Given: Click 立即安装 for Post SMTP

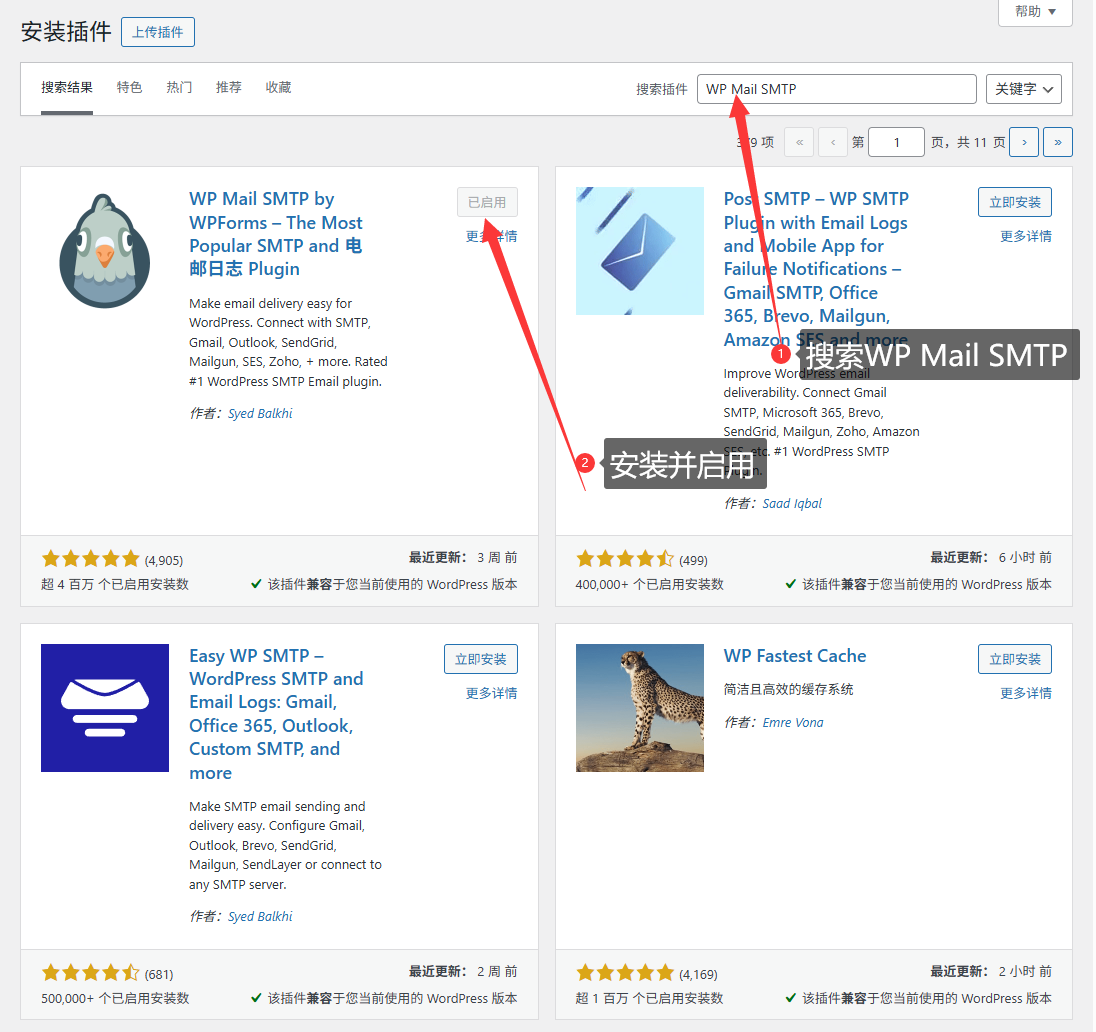Looking at the screenshot, I should (1015, 202).
